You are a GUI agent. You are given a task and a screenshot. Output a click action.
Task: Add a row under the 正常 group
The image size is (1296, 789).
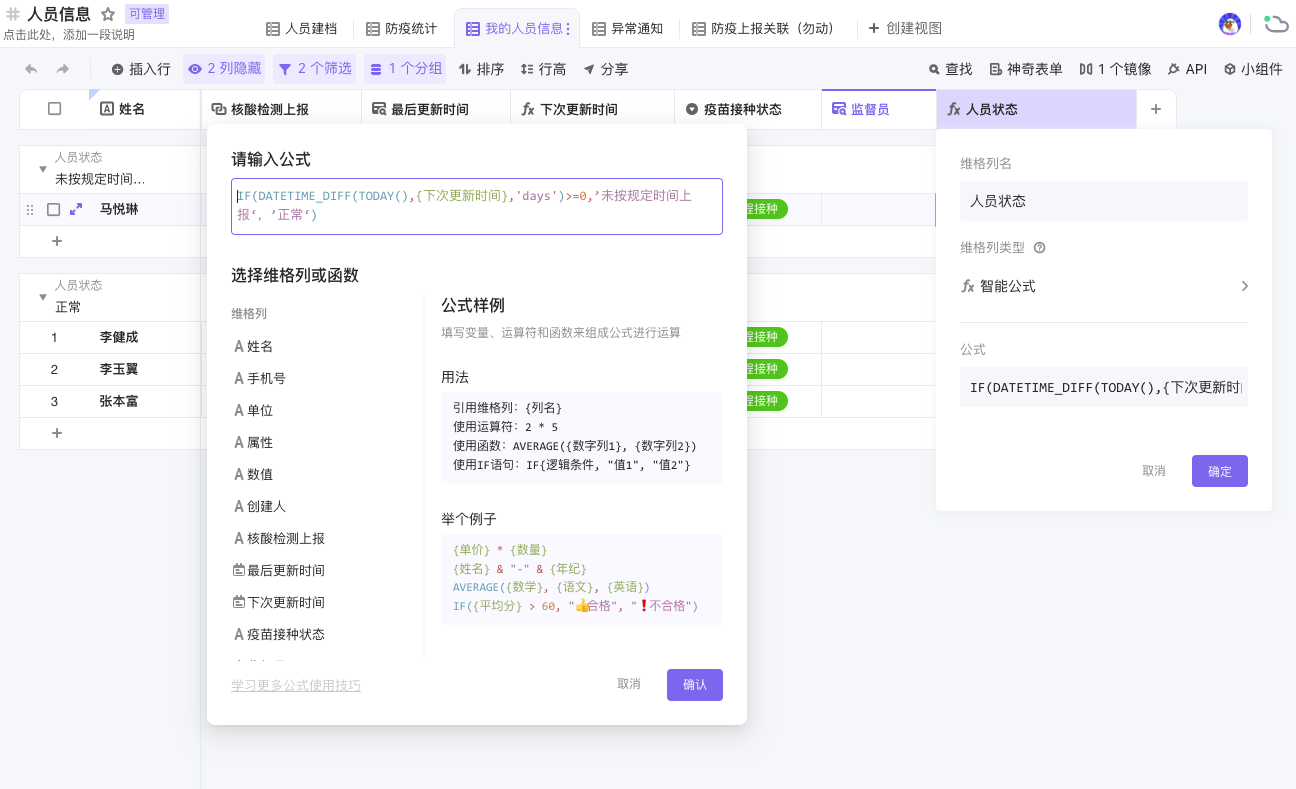(x=57, y=433)
